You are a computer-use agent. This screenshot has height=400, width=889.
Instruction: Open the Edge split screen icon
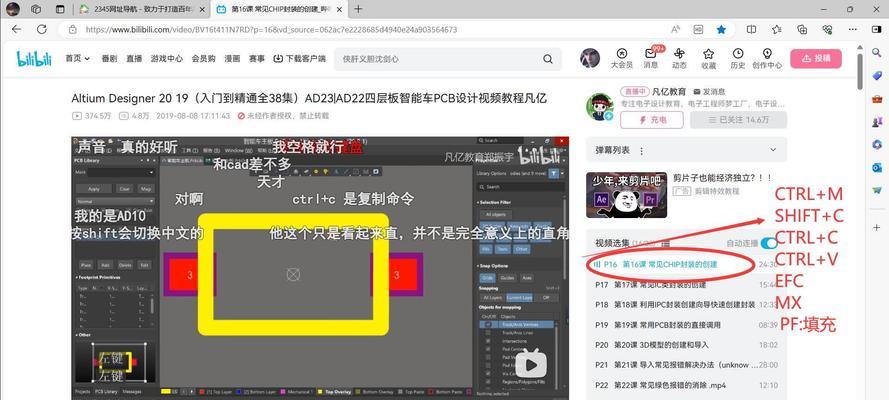click(751, 29)
